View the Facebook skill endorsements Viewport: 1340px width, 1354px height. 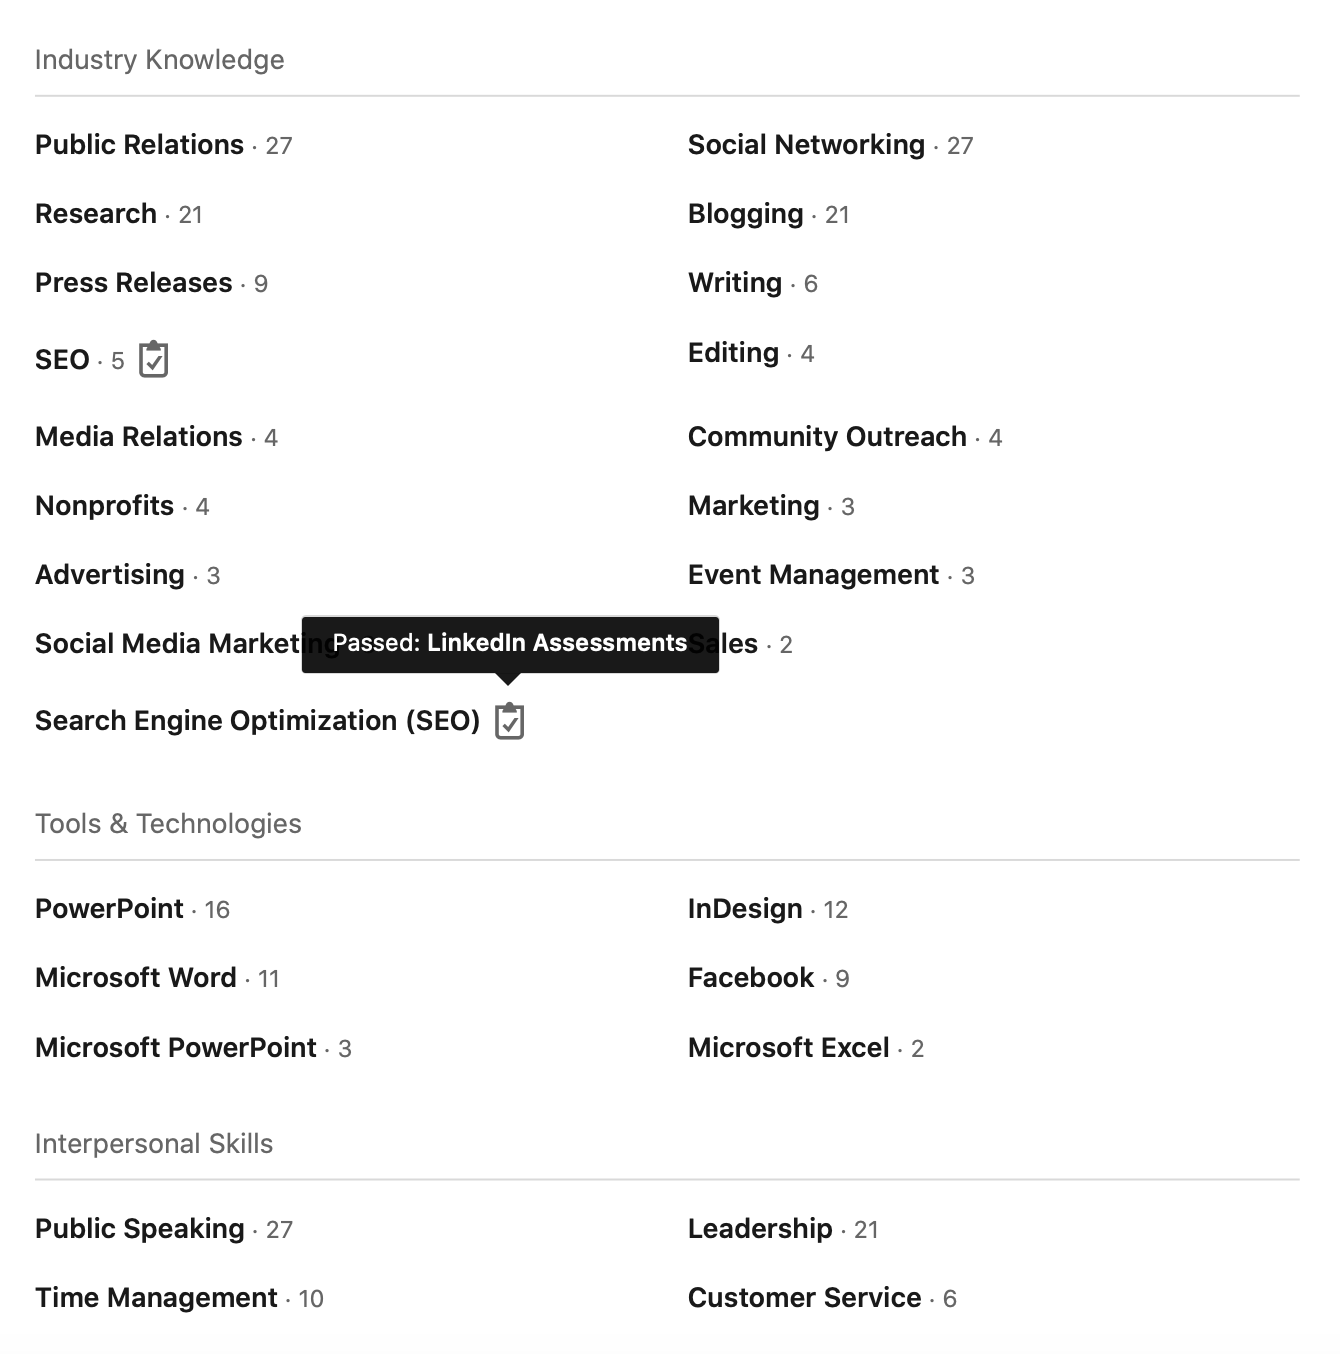click(751, 978)
